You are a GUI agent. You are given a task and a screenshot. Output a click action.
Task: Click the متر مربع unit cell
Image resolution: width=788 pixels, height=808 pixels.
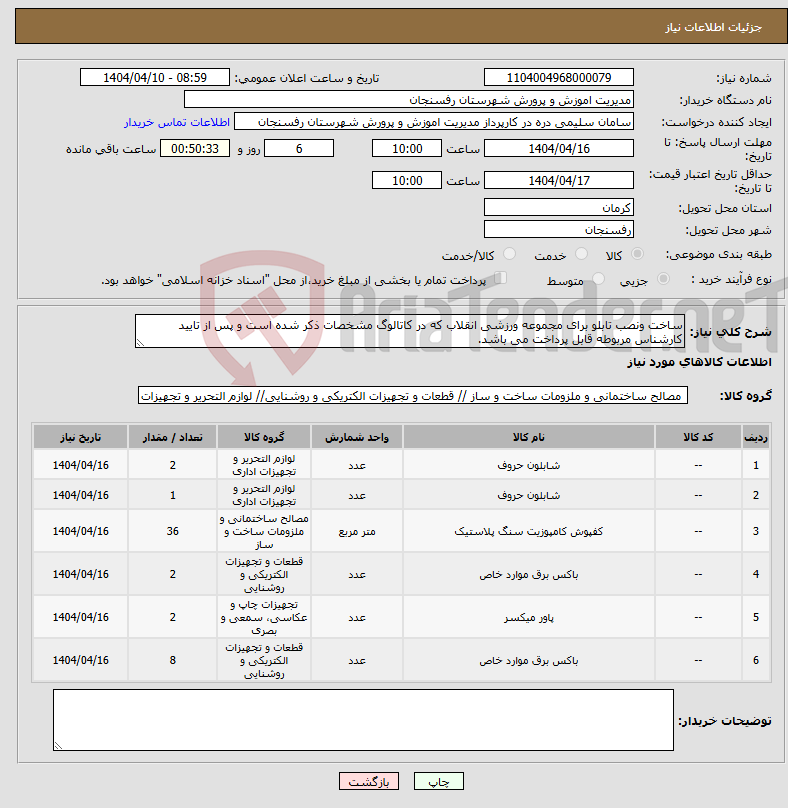[357, 531]
